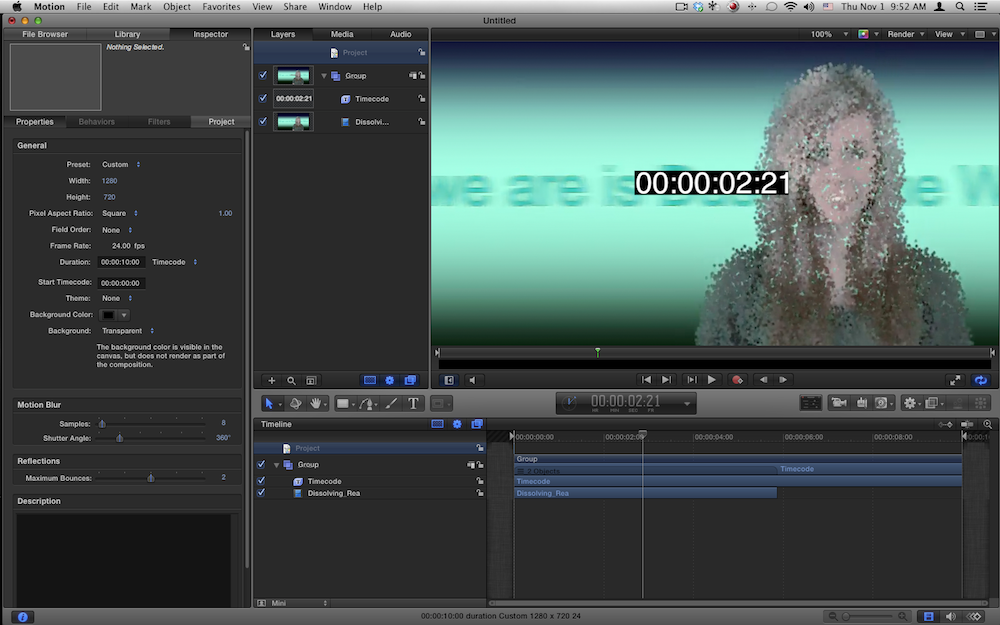Click the Dissolving_Rea clip in timeline

pos(645,493)
